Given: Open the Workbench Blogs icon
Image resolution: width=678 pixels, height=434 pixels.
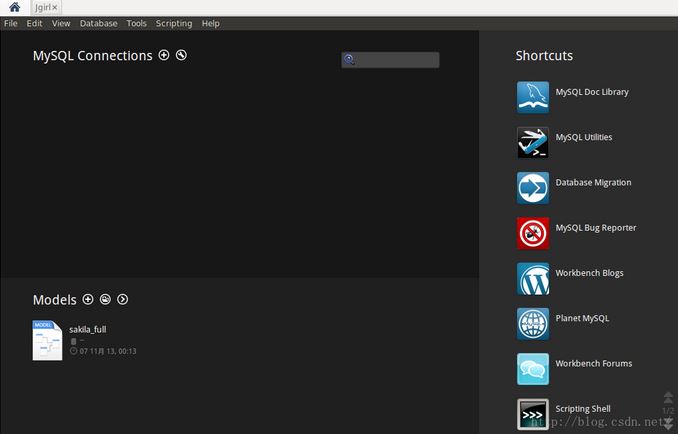Looking at the screenshot, I should (x=532, y=278).
